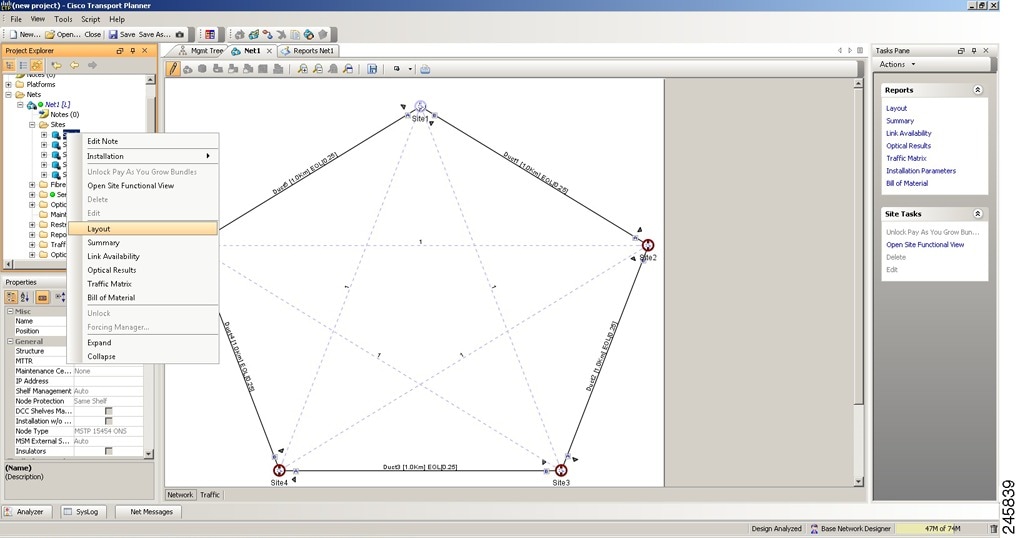1020x538 pixels.
Task: Toggle the Installation w/o checkbox
Action: tap(109, 421)
